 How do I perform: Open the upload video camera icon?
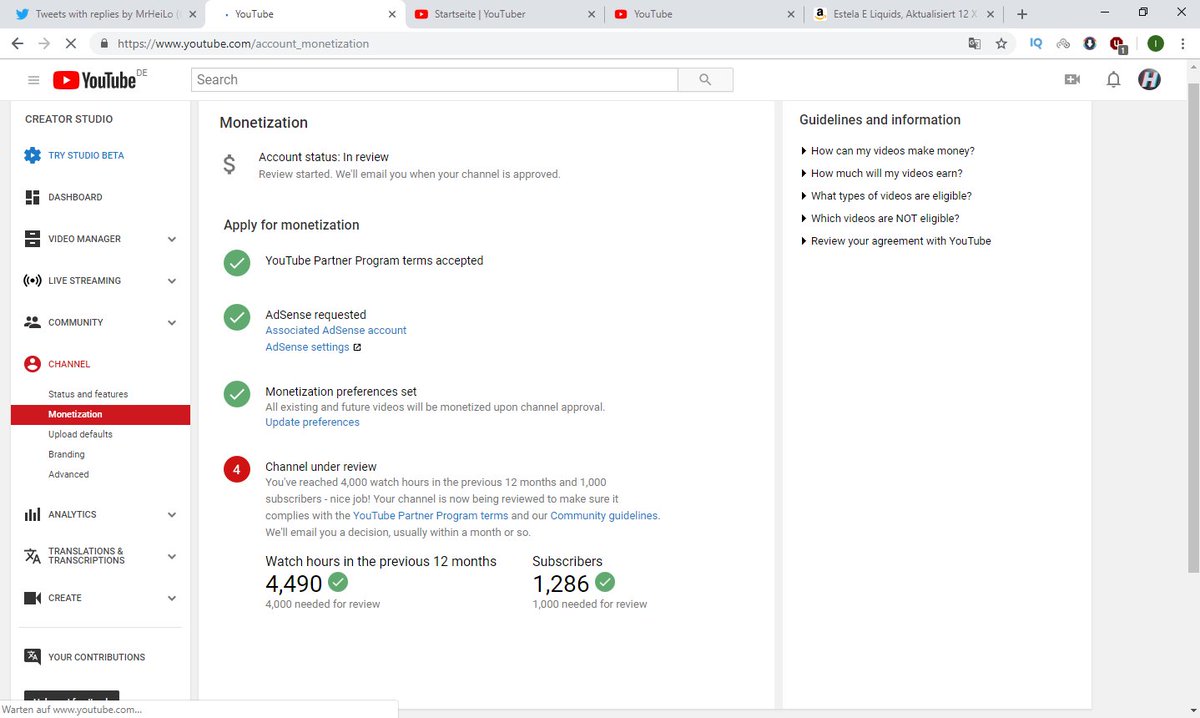point(1072,80)
